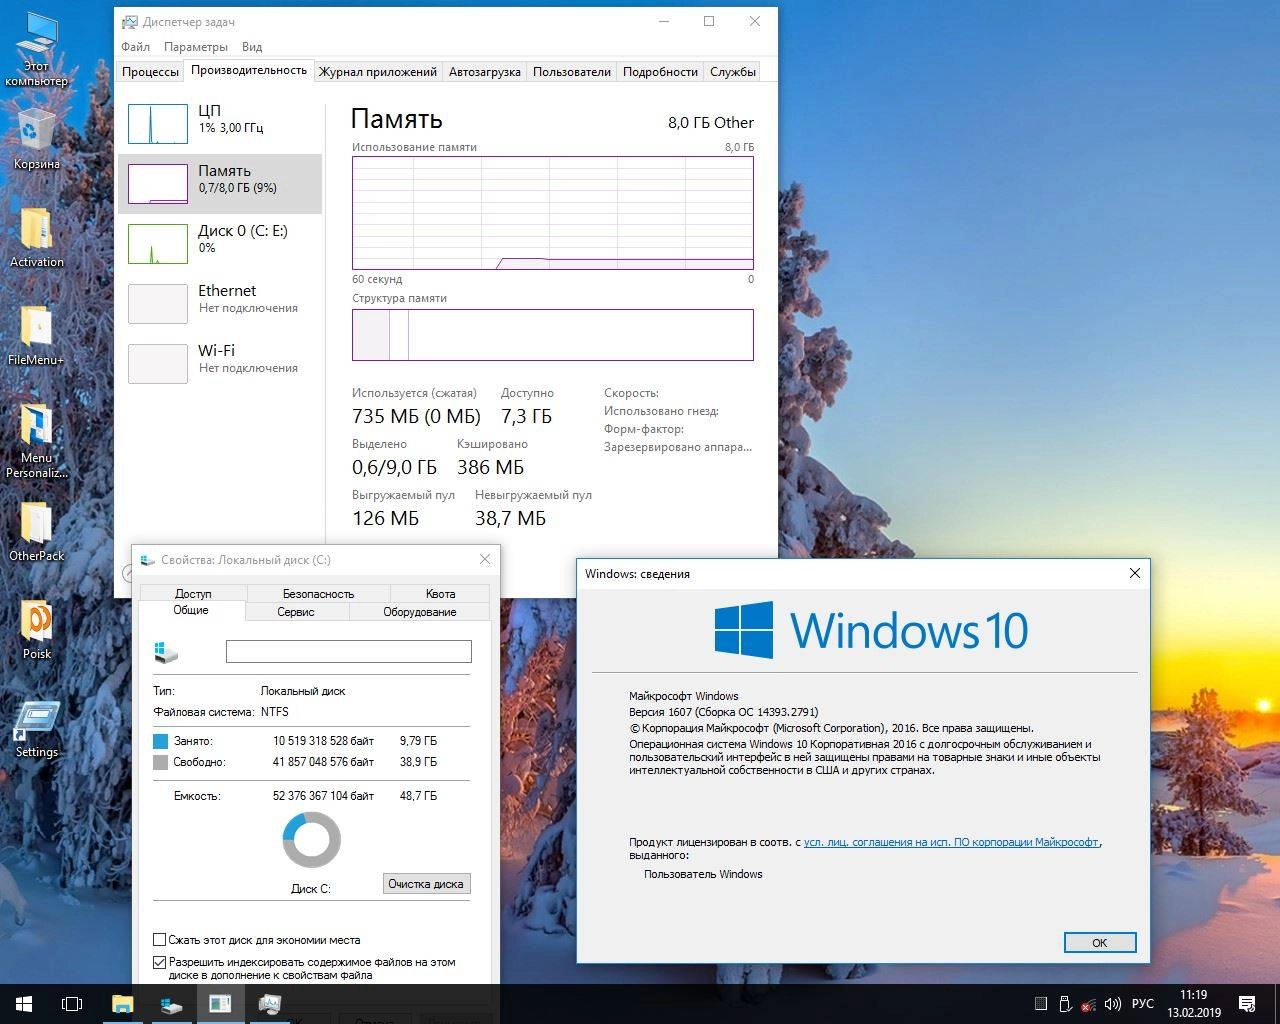Screen dimensions: 1280x1024
Task: Switch to the Автозагрузка tab
Action: coord(485,72)
